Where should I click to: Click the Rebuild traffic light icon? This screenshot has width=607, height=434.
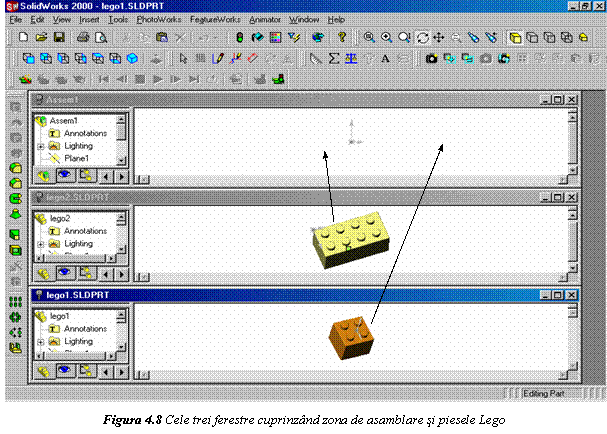239,37
